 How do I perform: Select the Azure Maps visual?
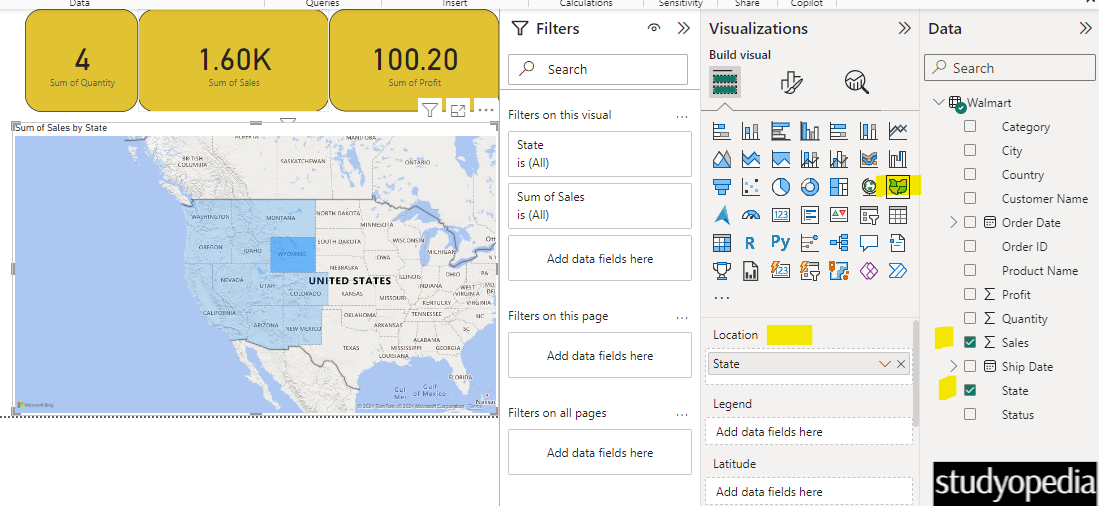point(721,214)
